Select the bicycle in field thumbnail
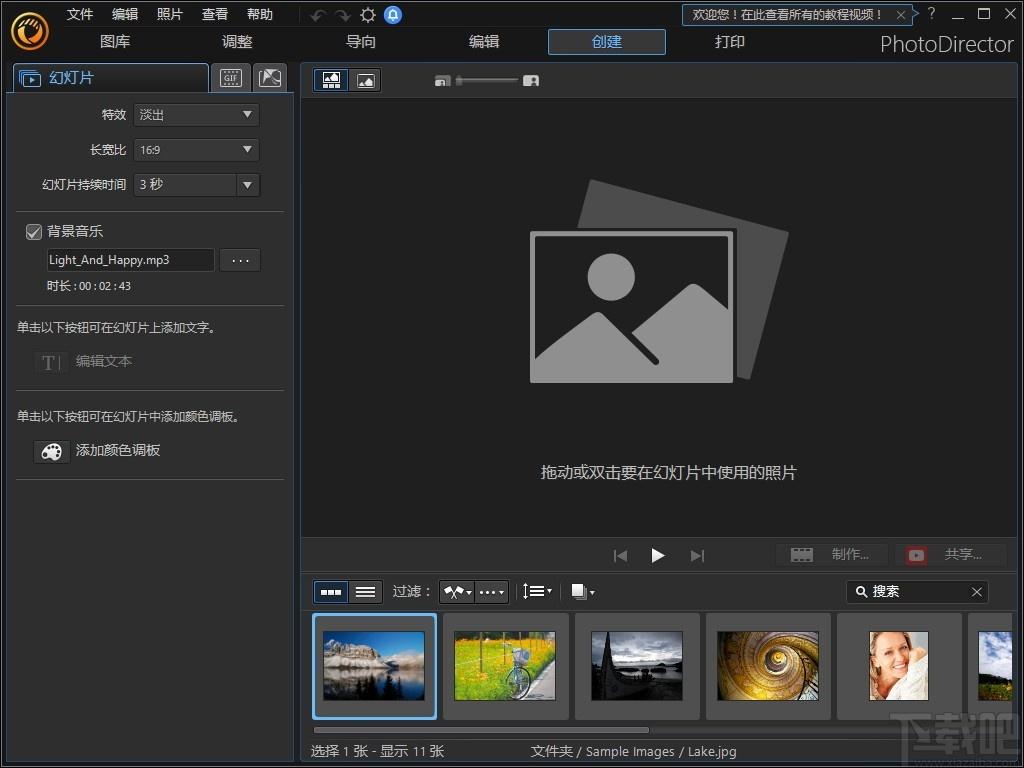The image size is (1024, 768). tap(505, 666)
